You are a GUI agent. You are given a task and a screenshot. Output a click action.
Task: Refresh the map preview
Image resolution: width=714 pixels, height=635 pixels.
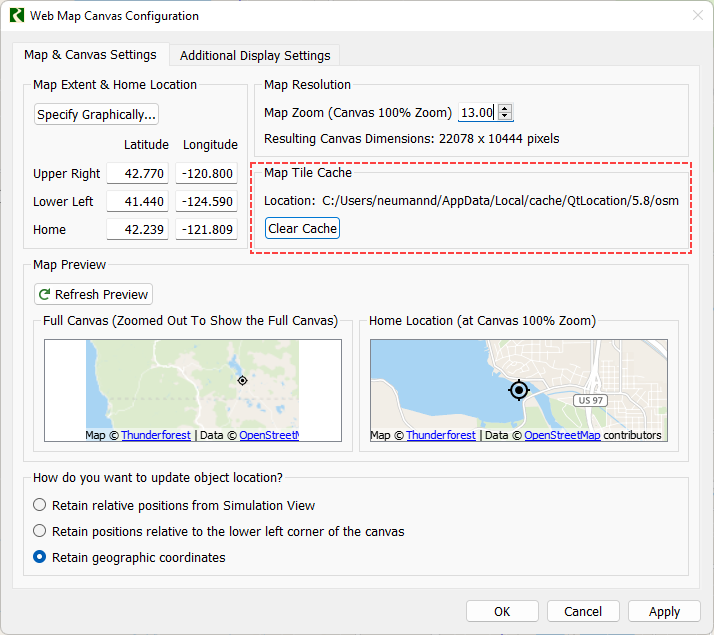tap(93, 294)
